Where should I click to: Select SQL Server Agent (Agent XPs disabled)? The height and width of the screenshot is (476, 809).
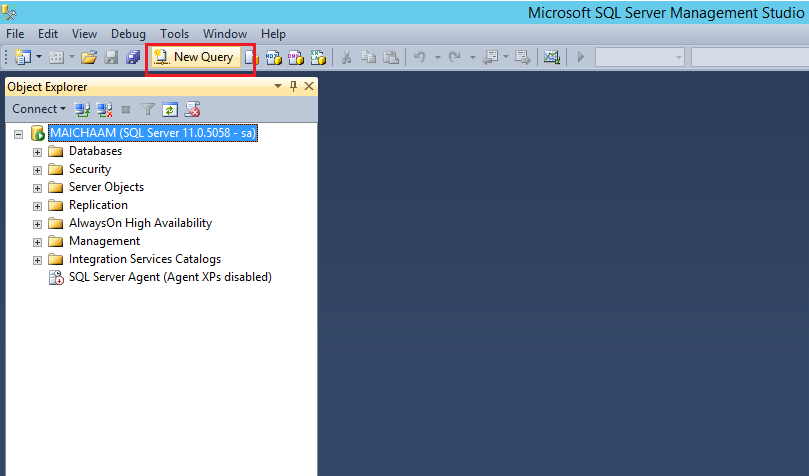(170, 277)
